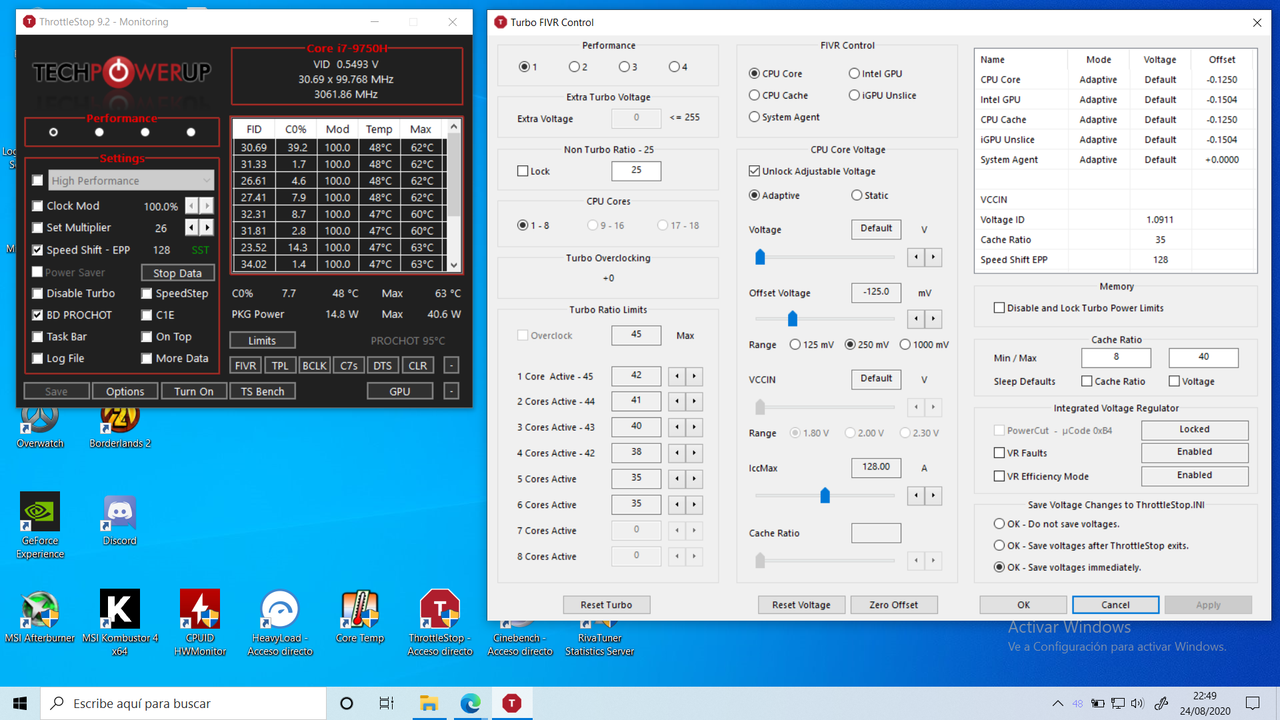Open ThrottleStop desktop shortcut icon
The height and width of the screenshot is (720, 1280).
(x=440, y=622)
